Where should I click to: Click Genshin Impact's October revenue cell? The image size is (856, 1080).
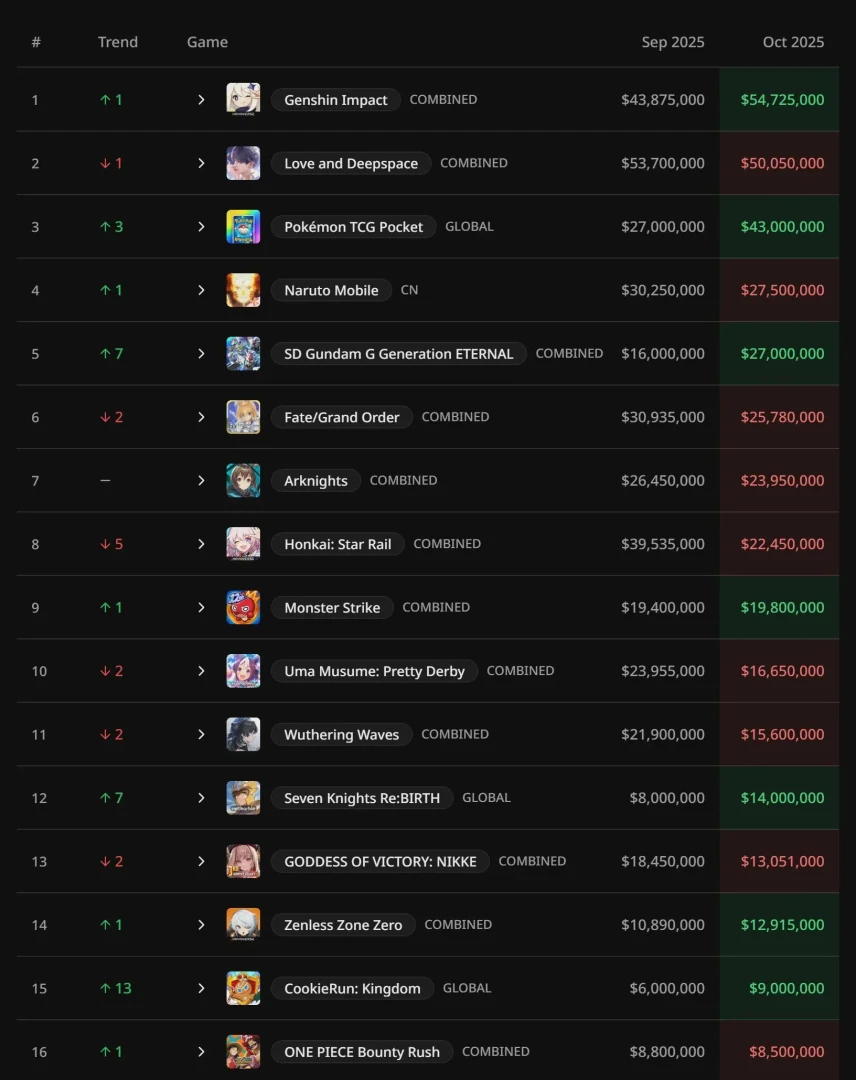coord(782,100)
